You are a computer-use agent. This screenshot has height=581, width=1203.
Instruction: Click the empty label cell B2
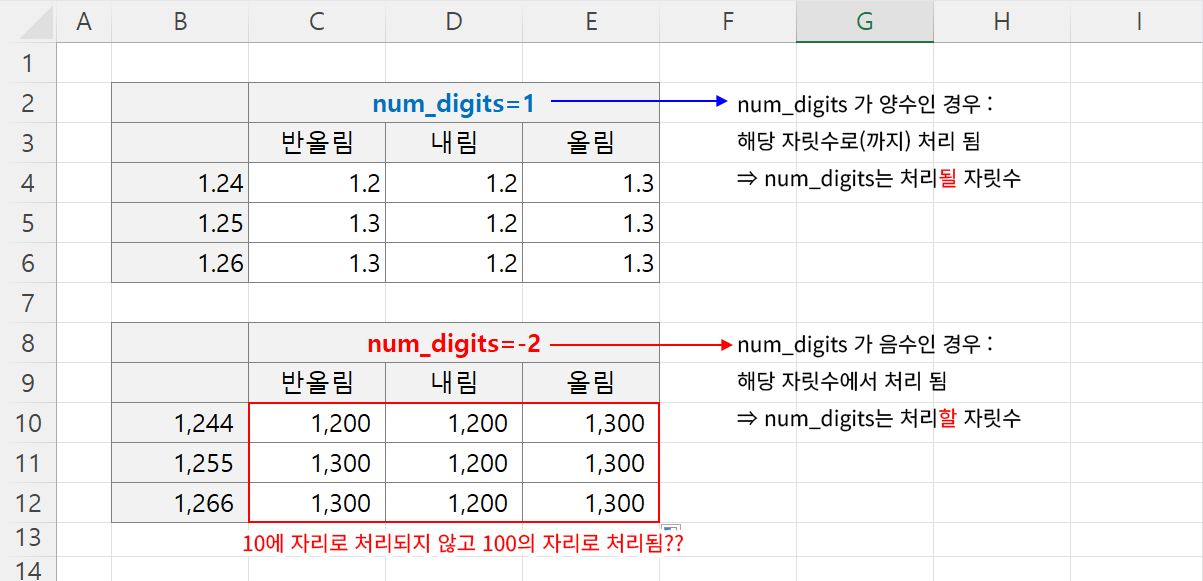[x=180, y=103]
